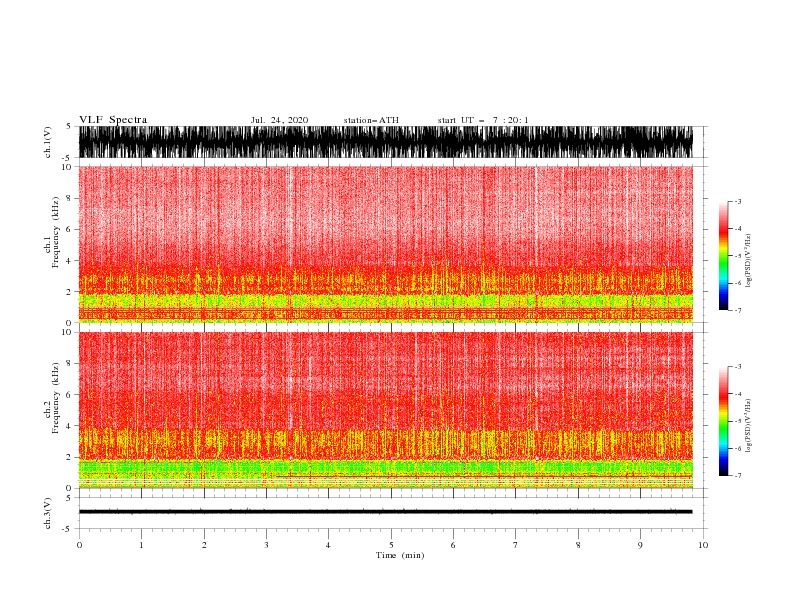Viewport: 792px width, 612px height.
Task: Click the time axis tick label "3"
Action: coord(266,545)
